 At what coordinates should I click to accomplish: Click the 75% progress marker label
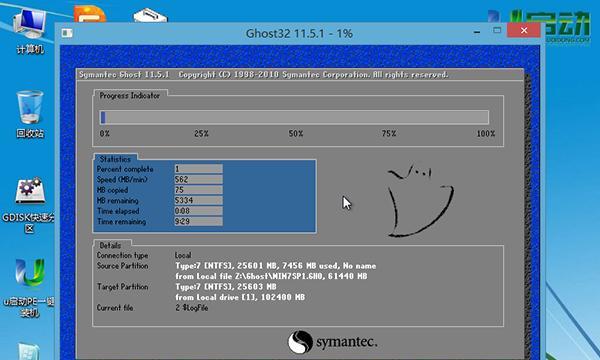tap(389, 134)
